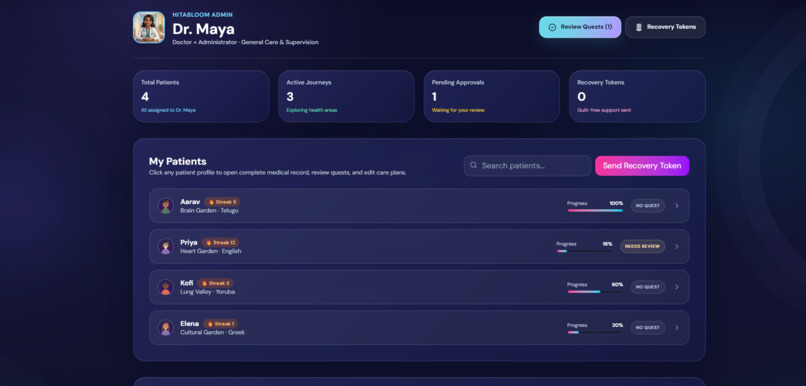Screen dimensions: 806x386
Task: Open Kofi's avatar icon
Action: [x=166, y=287]
